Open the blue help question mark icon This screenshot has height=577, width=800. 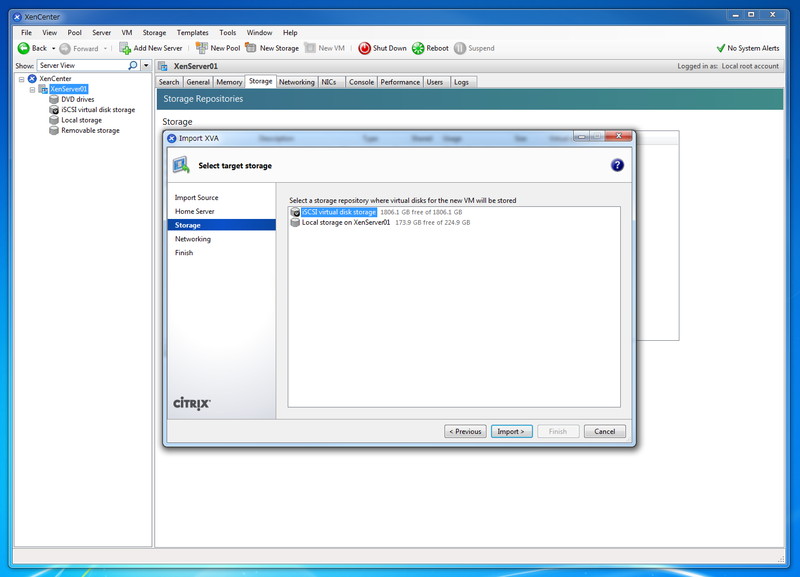[x=617, y=165]
